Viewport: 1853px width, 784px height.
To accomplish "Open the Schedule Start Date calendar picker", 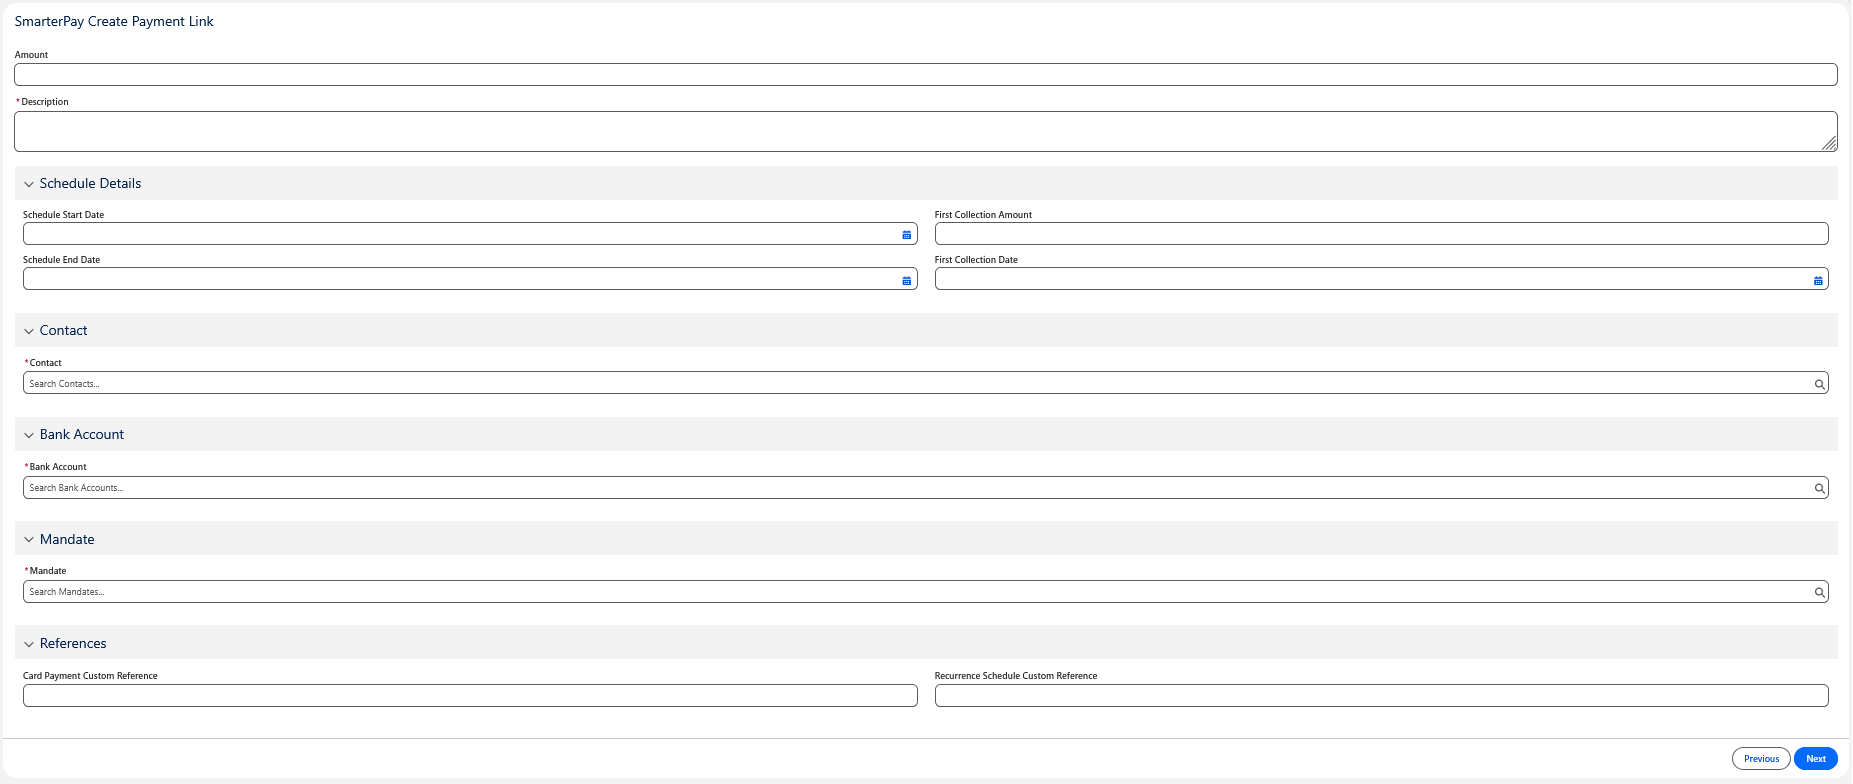I will click(906, 235).
